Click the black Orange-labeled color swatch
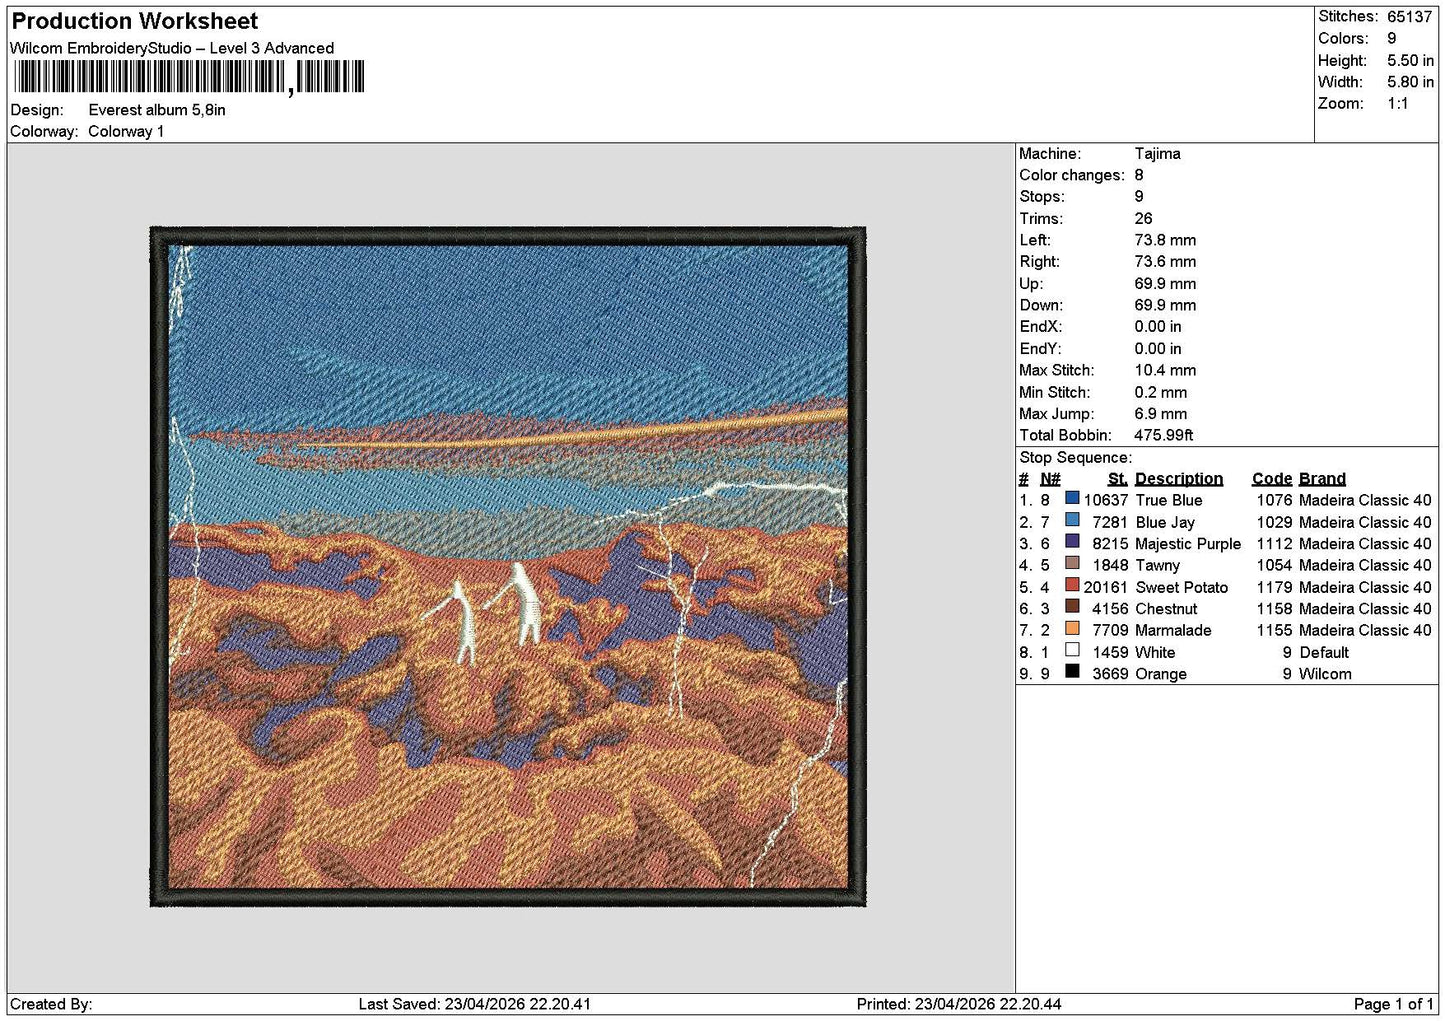1445x1021 pixels. (1072, 672)
